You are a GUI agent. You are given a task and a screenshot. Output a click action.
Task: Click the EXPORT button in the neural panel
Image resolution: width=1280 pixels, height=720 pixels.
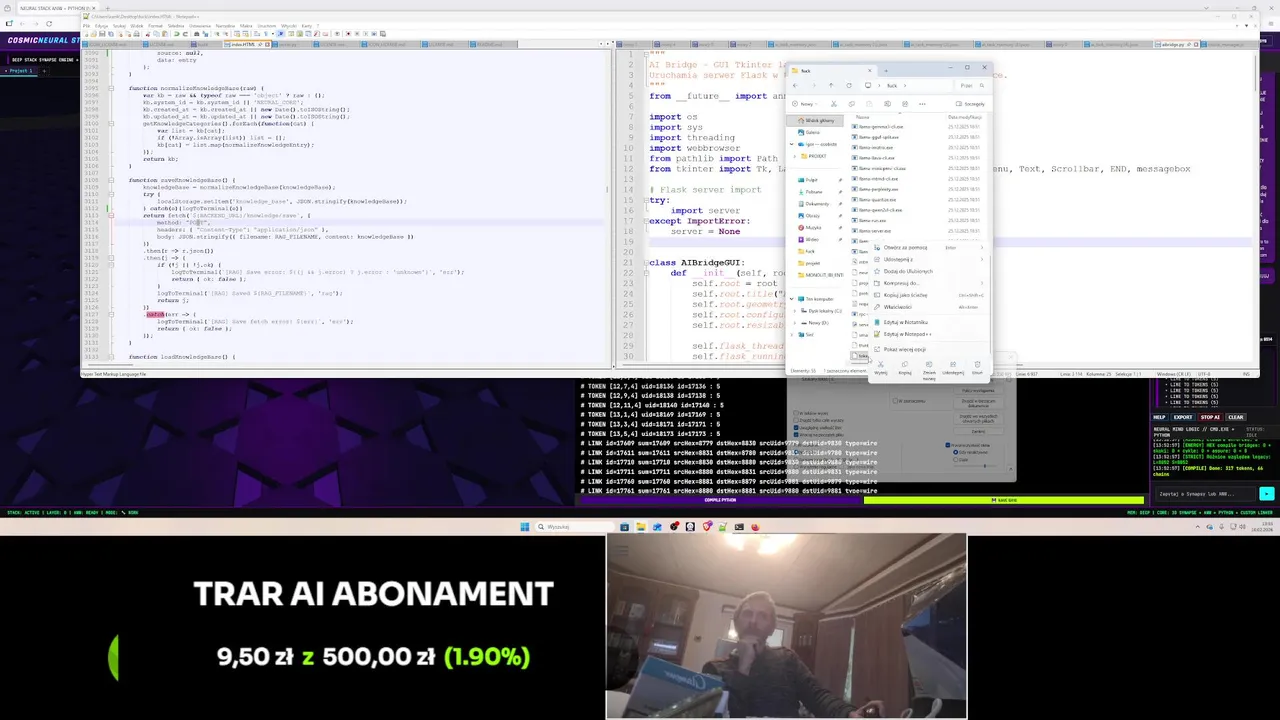pyautogui.click(x=1183, y=417)
